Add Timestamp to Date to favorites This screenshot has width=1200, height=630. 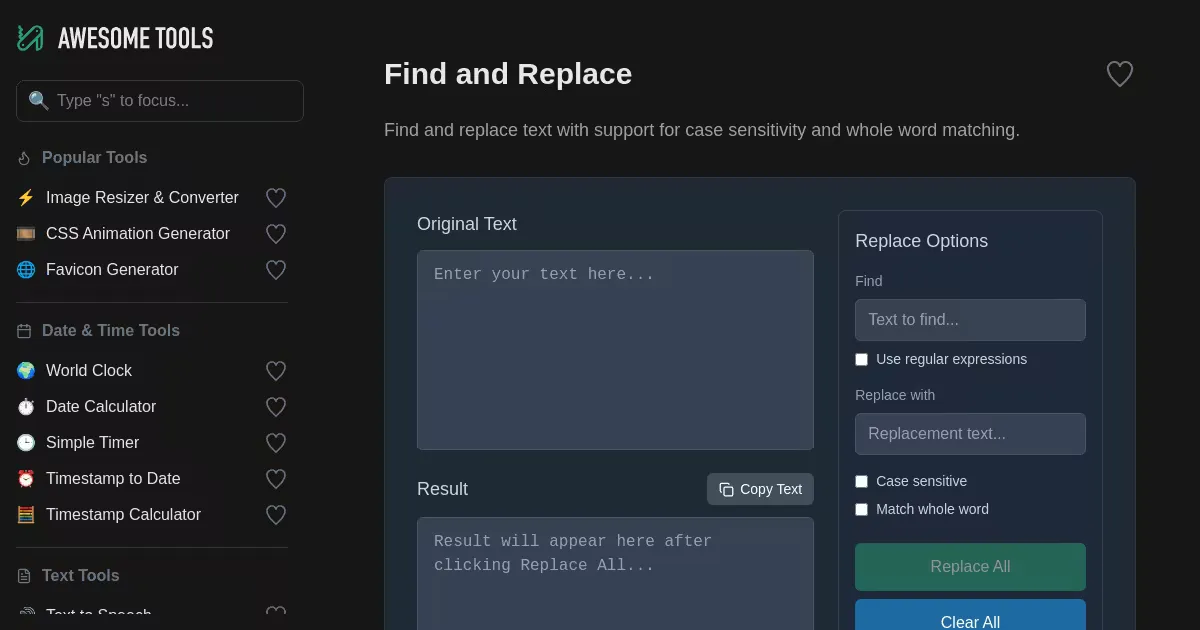[x=276, y=479]
